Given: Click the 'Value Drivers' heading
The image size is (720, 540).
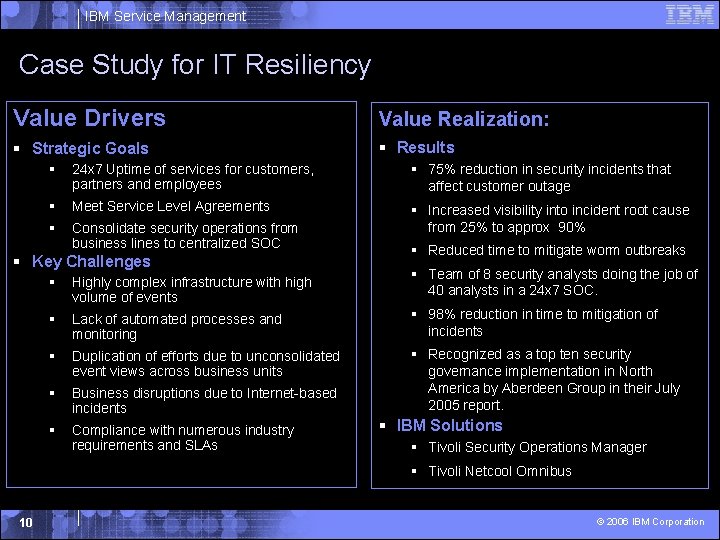Looking at the screenshot, I should 89,118.
